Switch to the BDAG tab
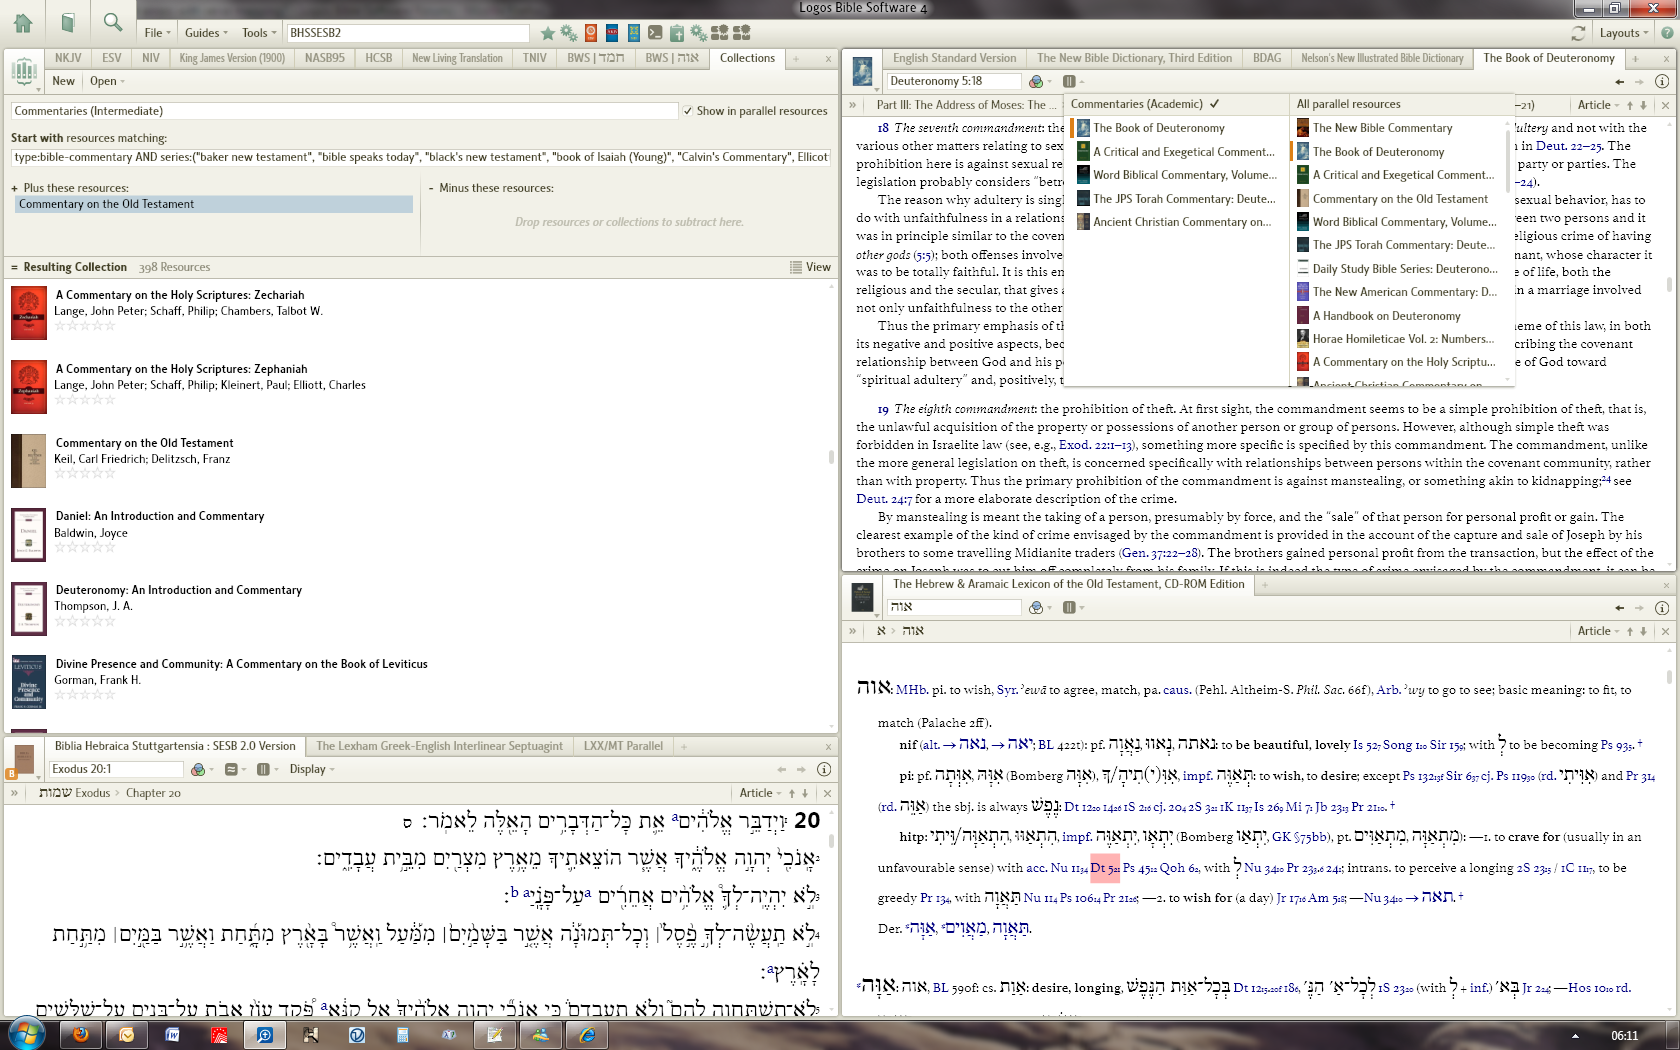The width and height of the screenshot is (1680, 1050). (x=1267, y=58)
